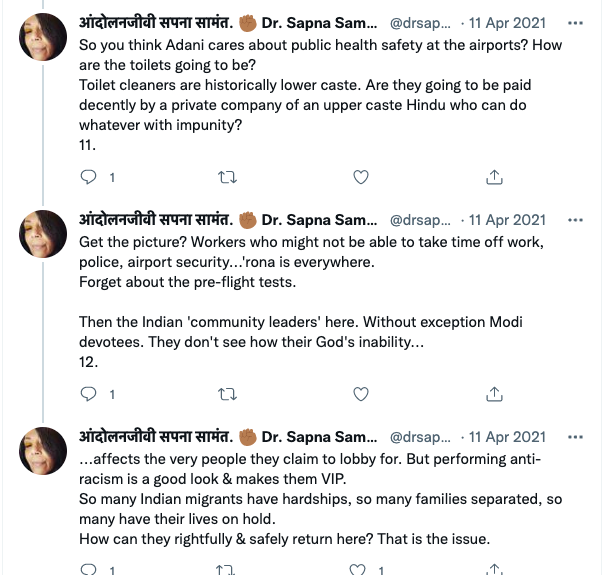Open avatar of the 'Get the picture?' tweet
Image resolution: width=606 pixels, height=575 pixels.
[45, 238]
